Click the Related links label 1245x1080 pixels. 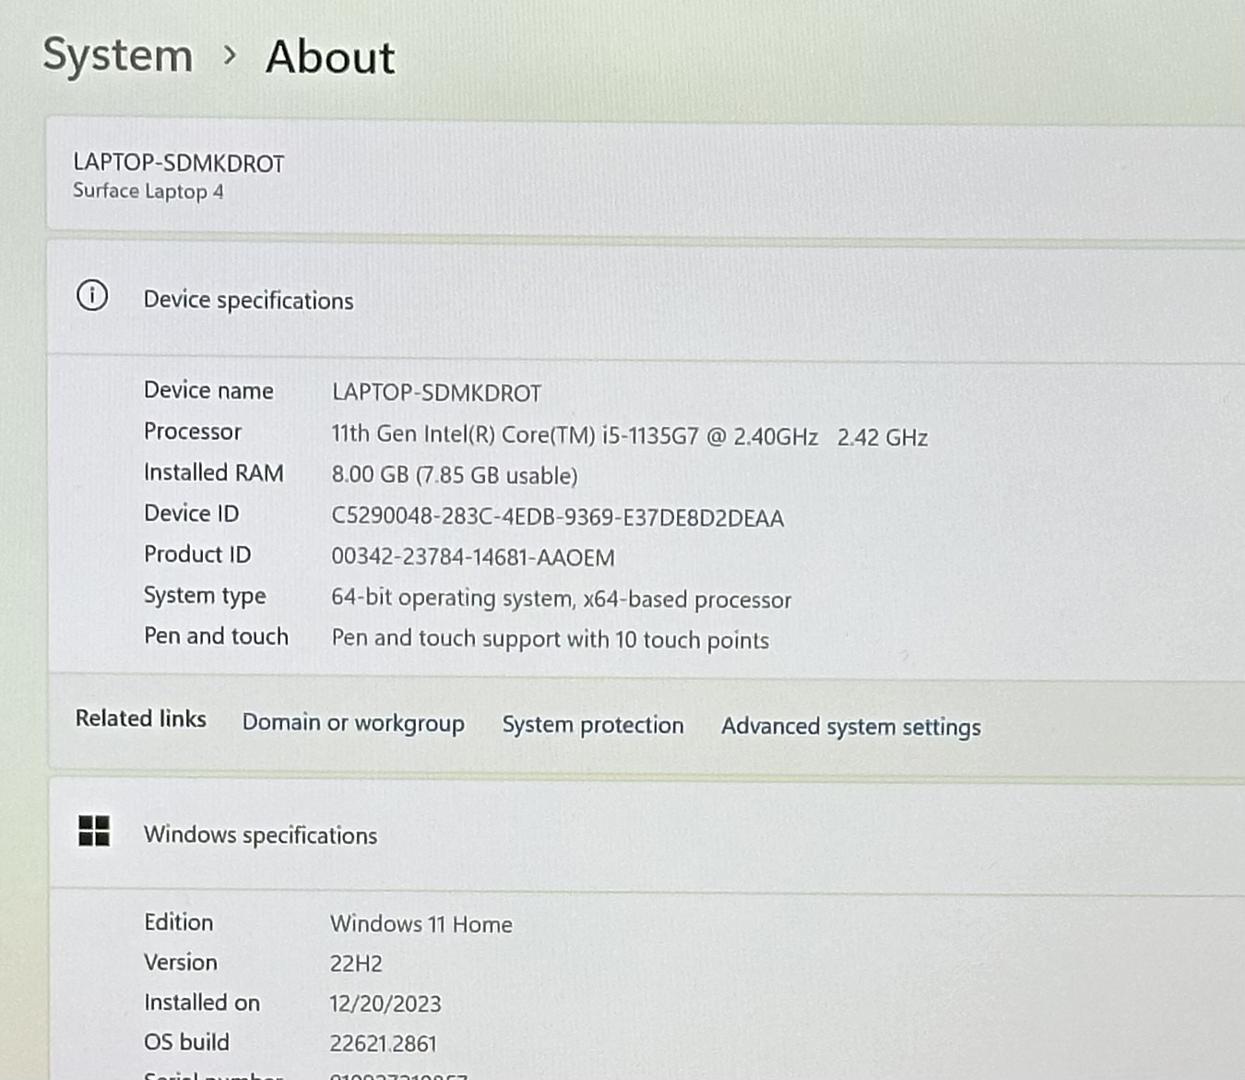[141, 719]
